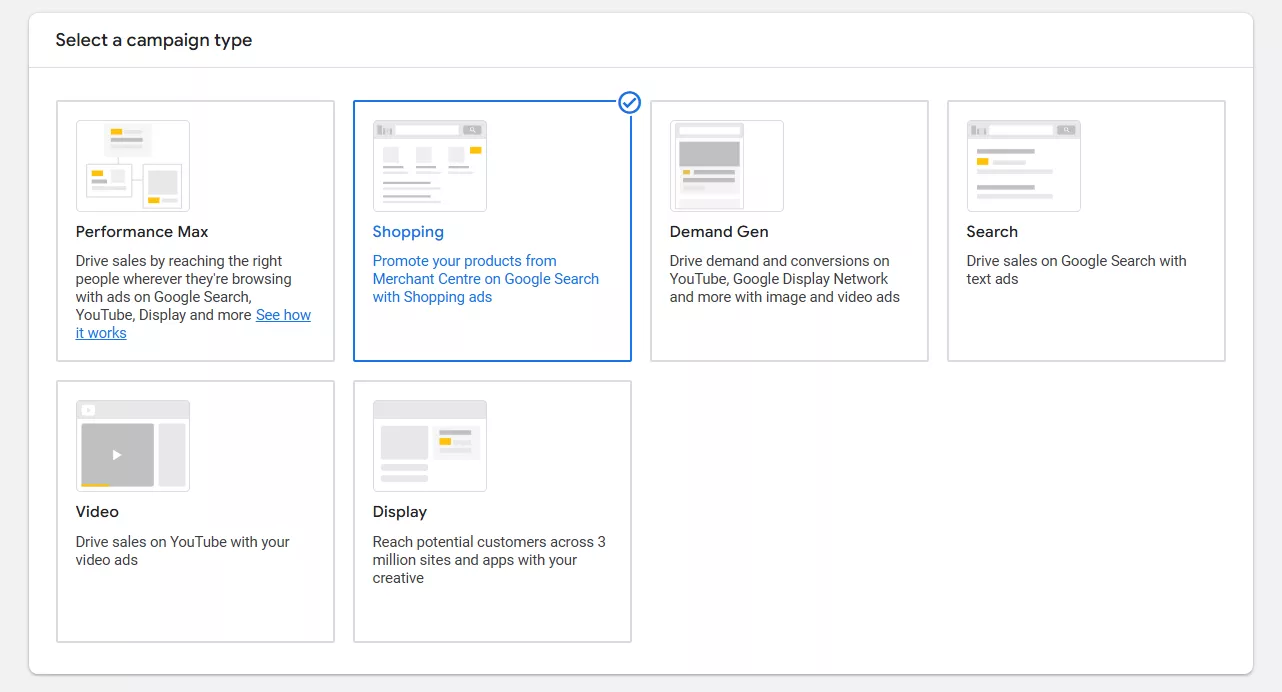Viewport: 1282px width, 692px height.
Task: Choose the Shopping campaign title
Action: click(x=408, y=232)
